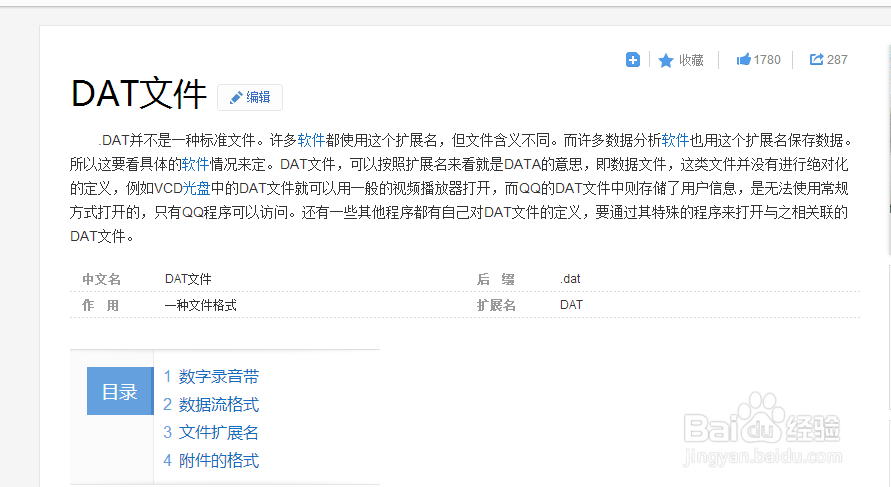
Task: Click the blue 目录 contents block
Action: click(x=120, y=391)
